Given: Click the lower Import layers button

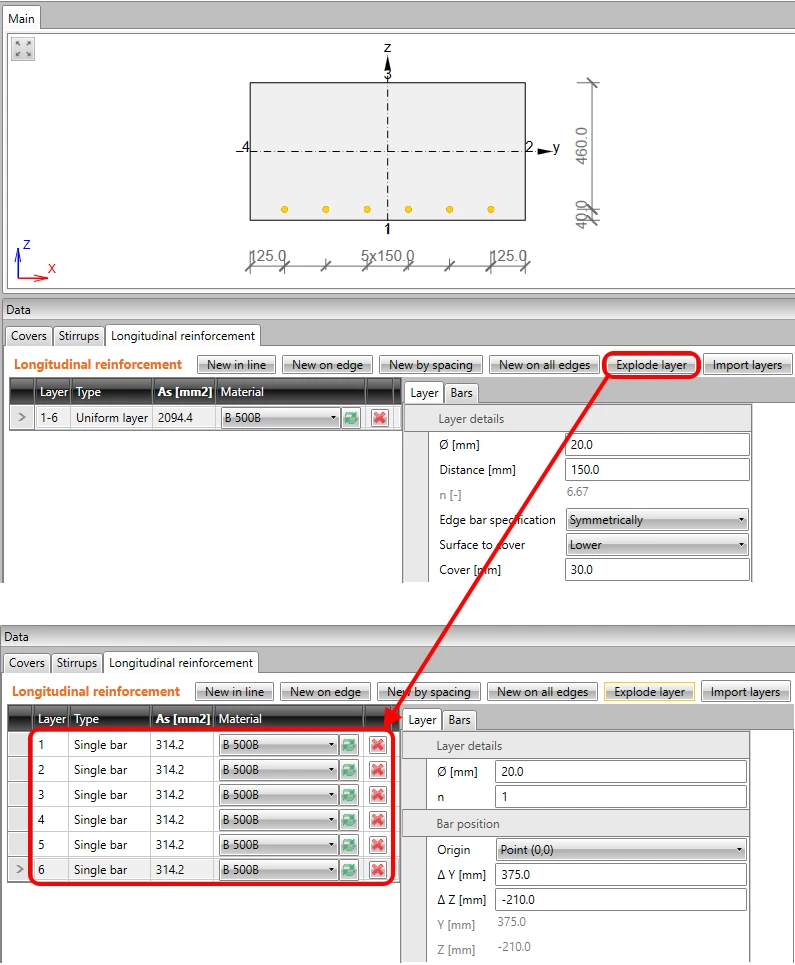Looking at the screenshot, I should [x=745, y=692].
